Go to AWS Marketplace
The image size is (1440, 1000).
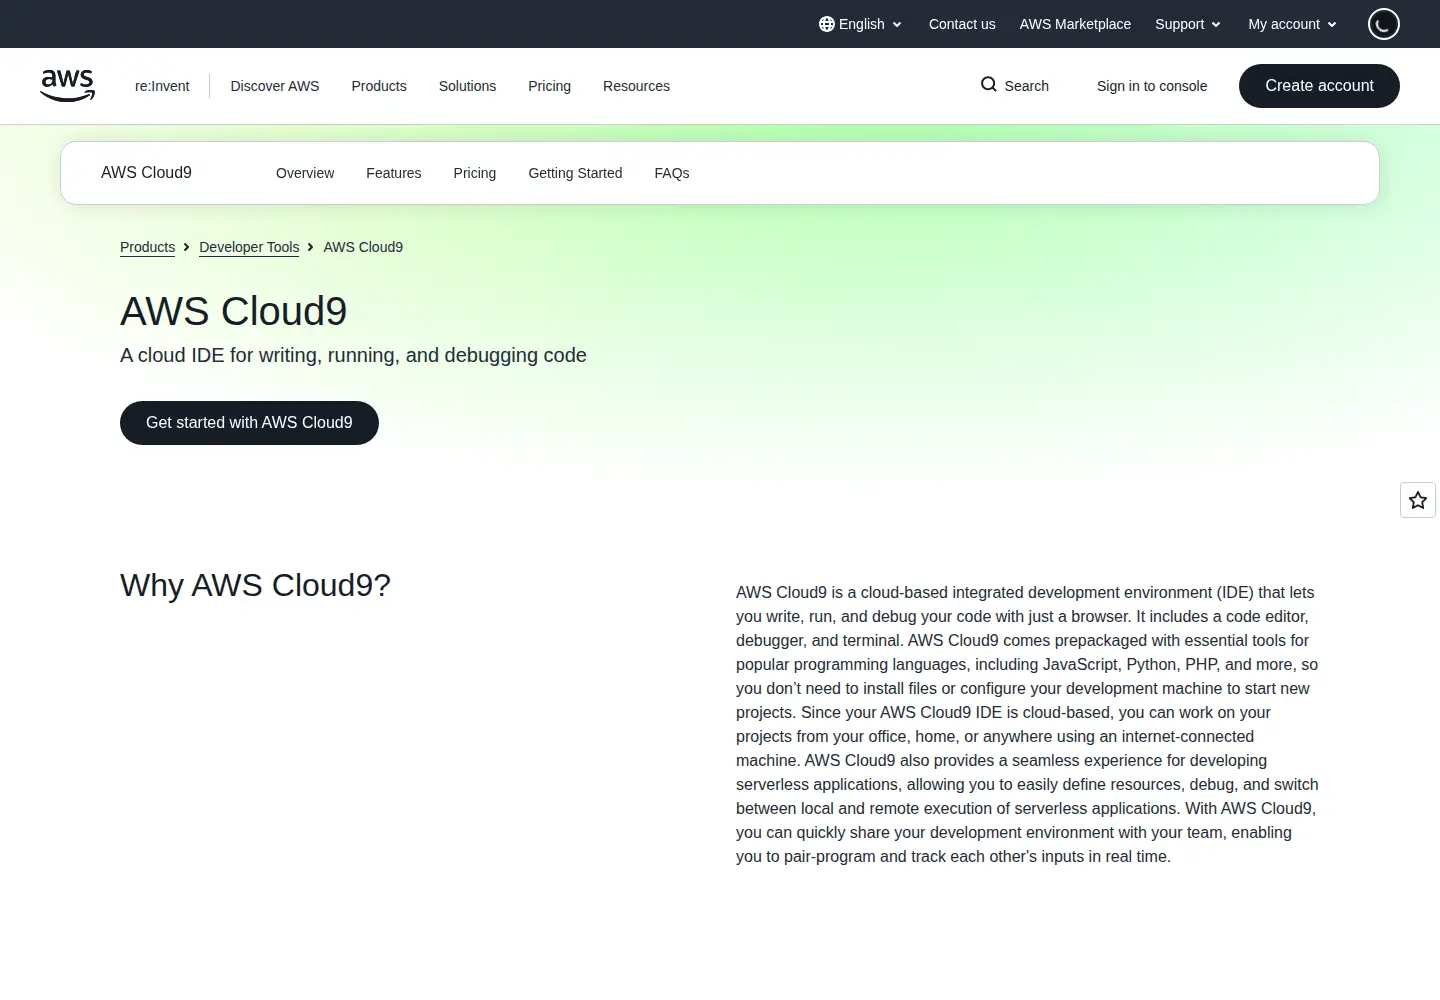(x=1075, y=24)
